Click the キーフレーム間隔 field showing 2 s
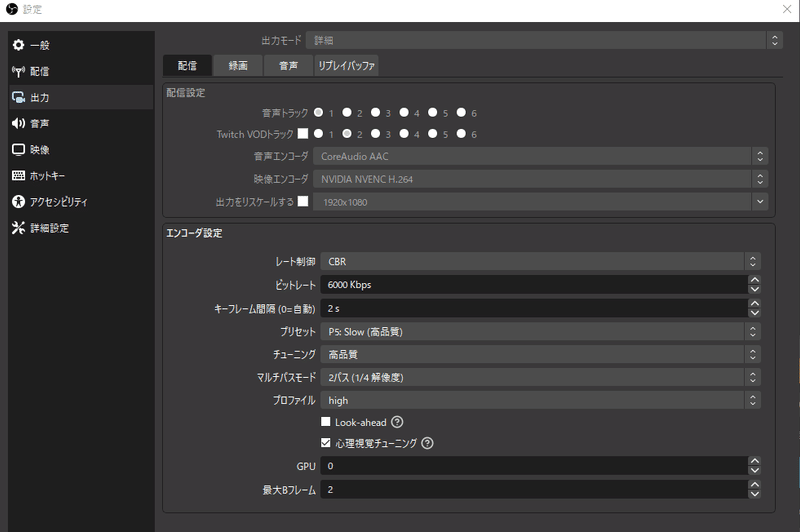Screen dimensions: 800x532 point(534,308)
